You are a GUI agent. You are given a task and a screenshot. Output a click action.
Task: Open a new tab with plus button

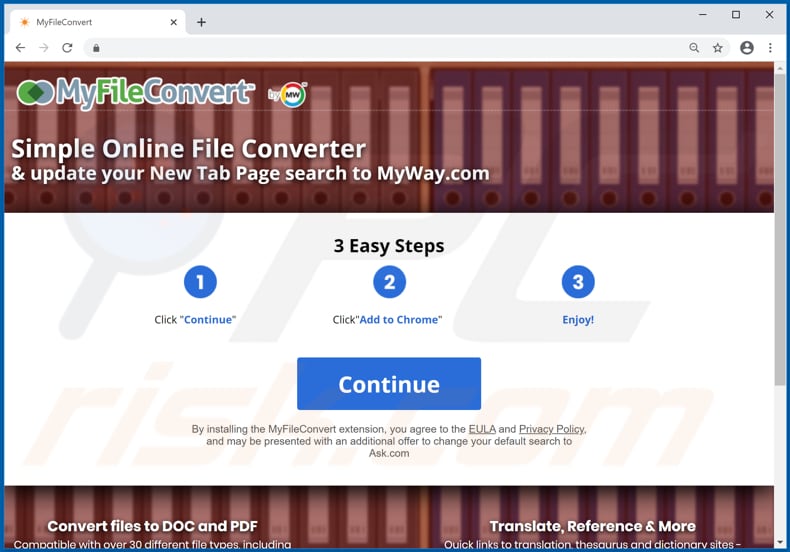201,22
